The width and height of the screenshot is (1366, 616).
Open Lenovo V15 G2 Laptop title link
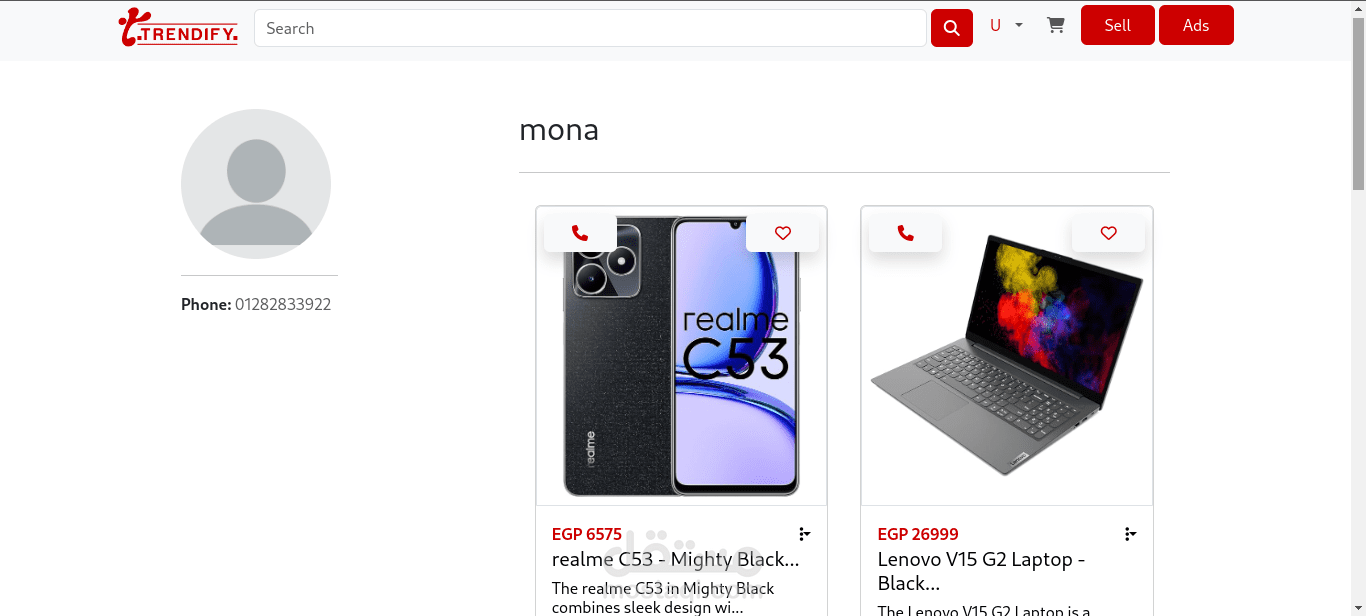[x=982, y=571]
